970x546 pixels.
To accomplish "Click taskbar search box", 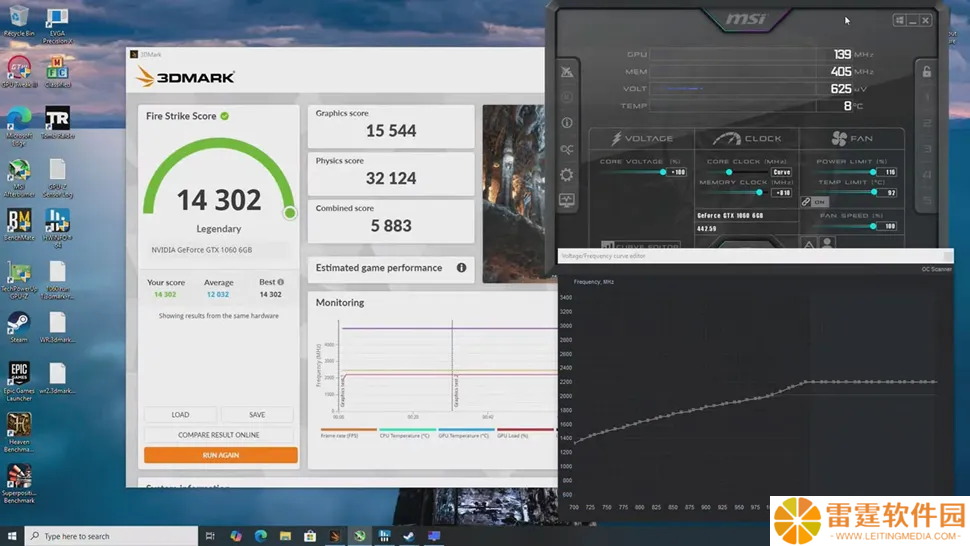I will [111, 536].
